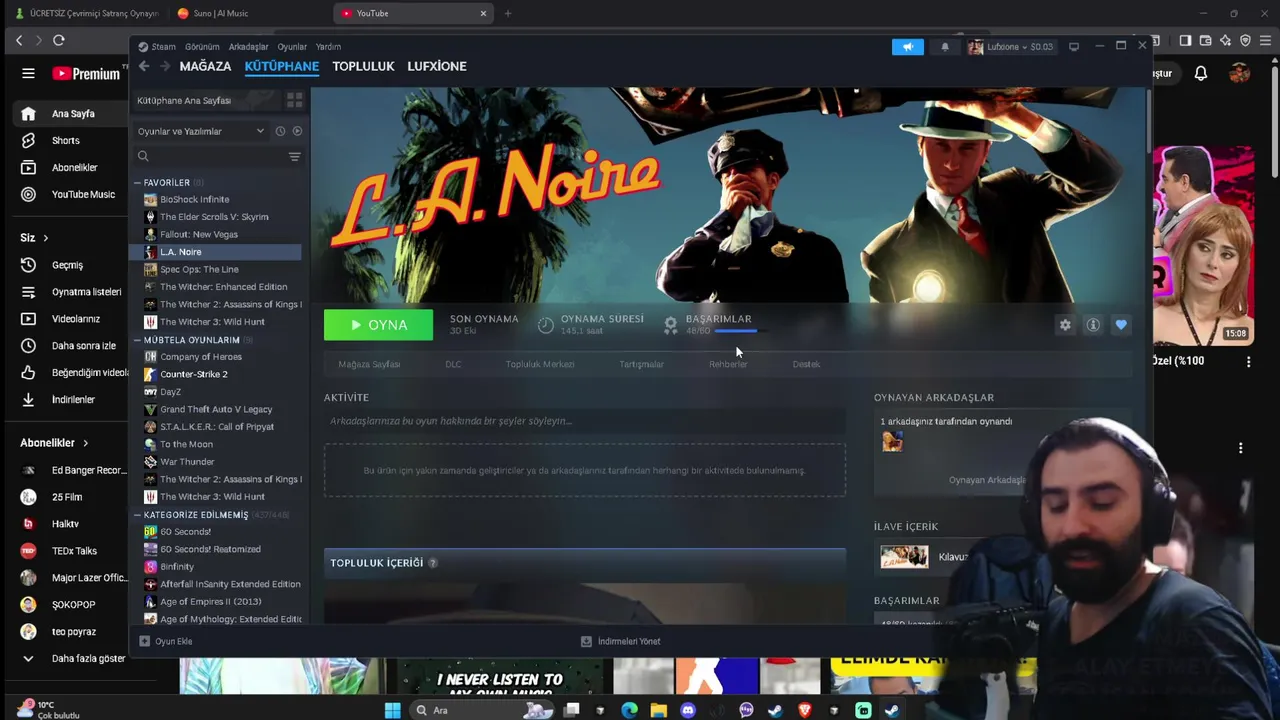This screenshot has width=1280, height=720.
Task: Click the Oyun Ekle plus icon
Action: (x=144, y=641)
